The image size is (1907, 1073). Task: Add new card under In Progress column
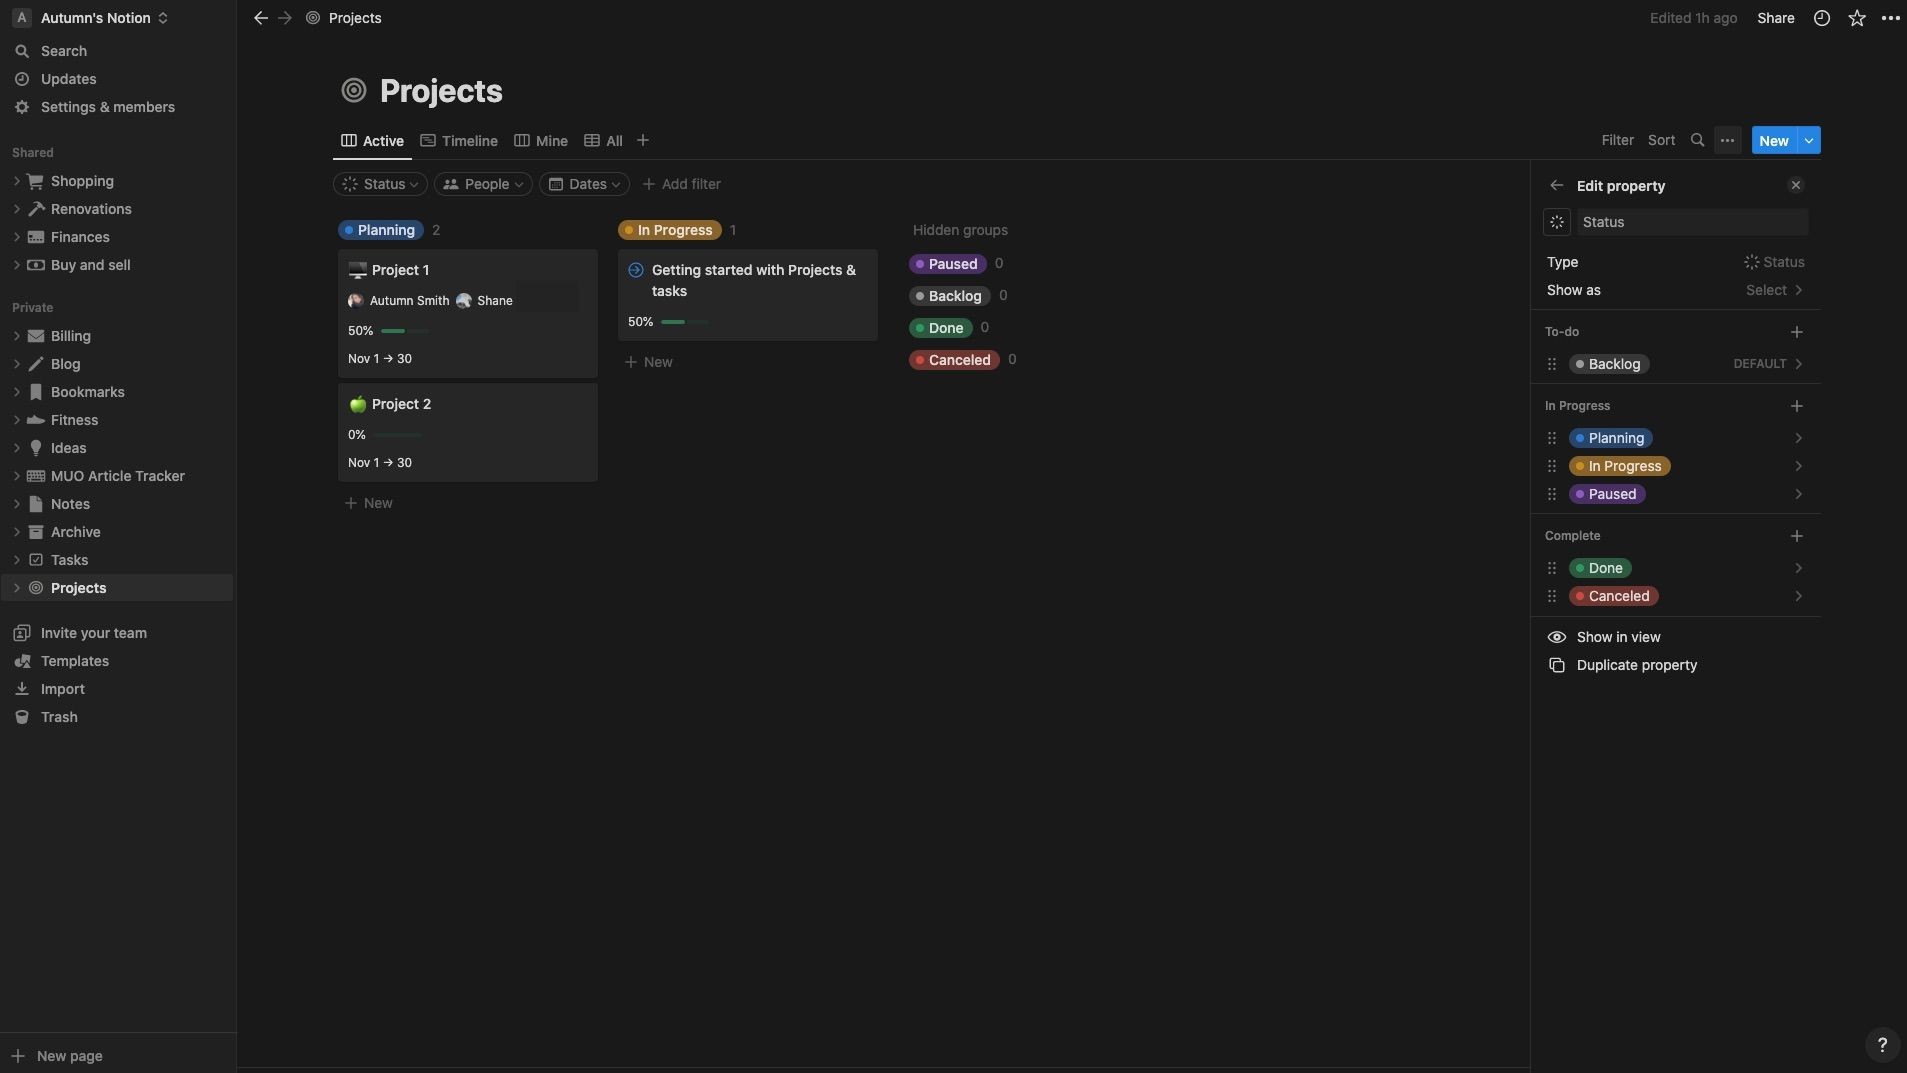pos(648,362)
